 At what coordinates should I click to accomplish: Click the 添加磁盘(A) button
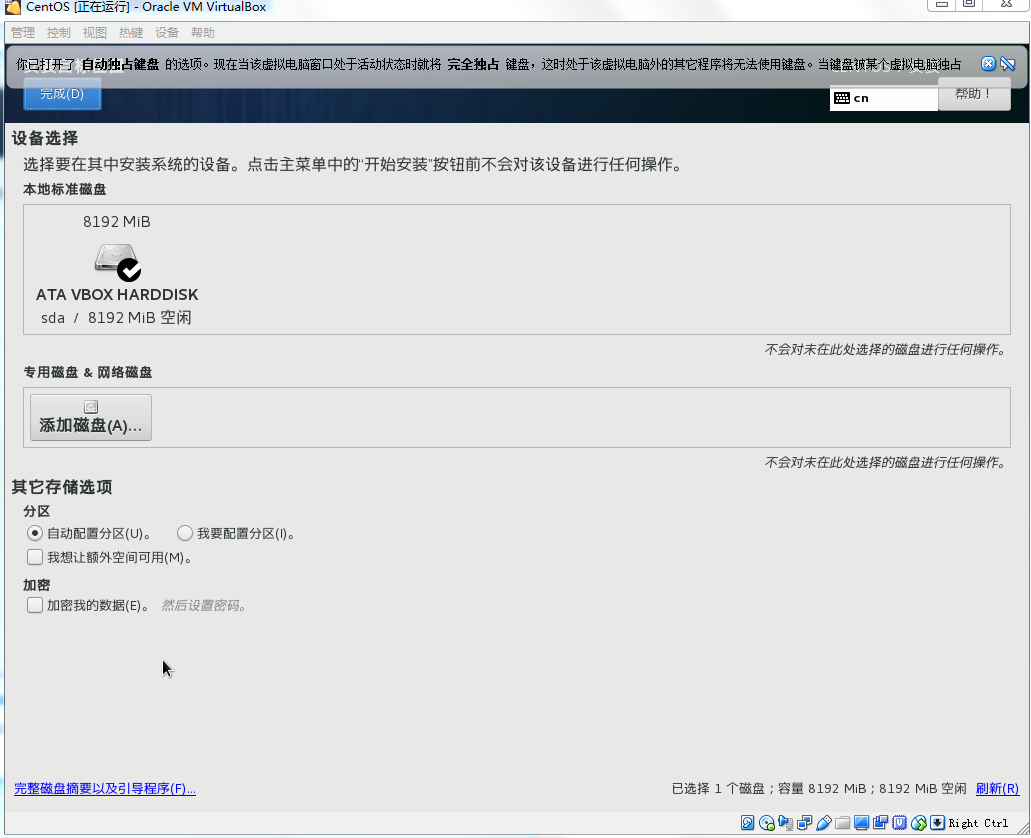point(90,417)
